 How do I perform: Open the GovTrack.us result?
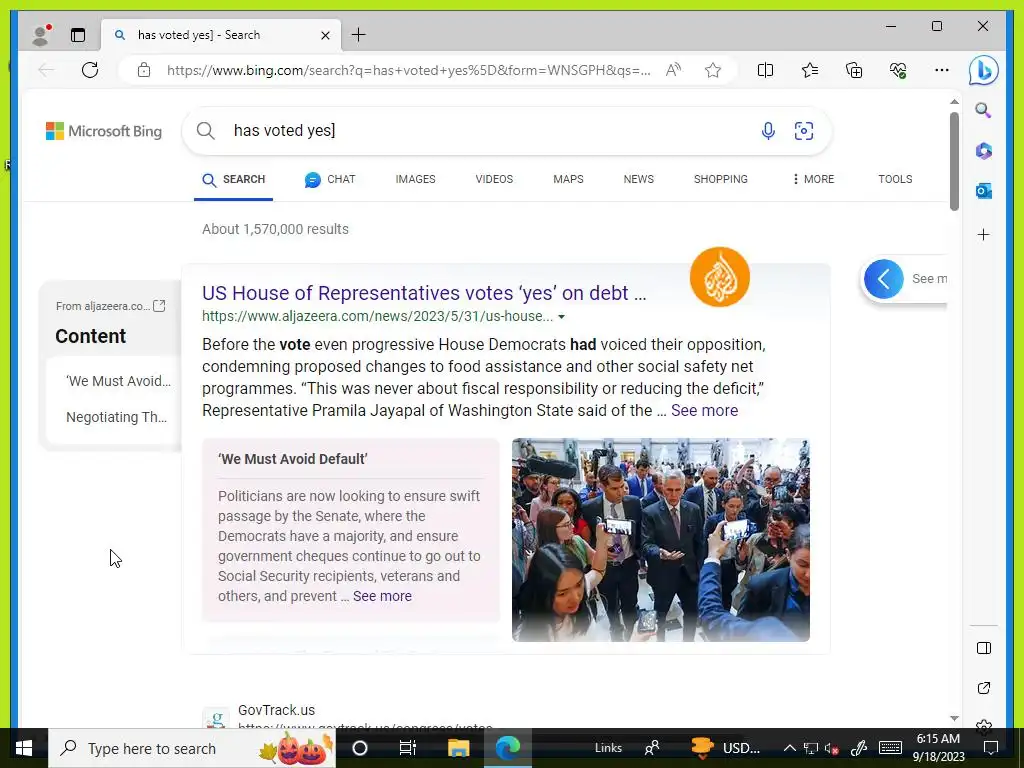pos(276,711)
